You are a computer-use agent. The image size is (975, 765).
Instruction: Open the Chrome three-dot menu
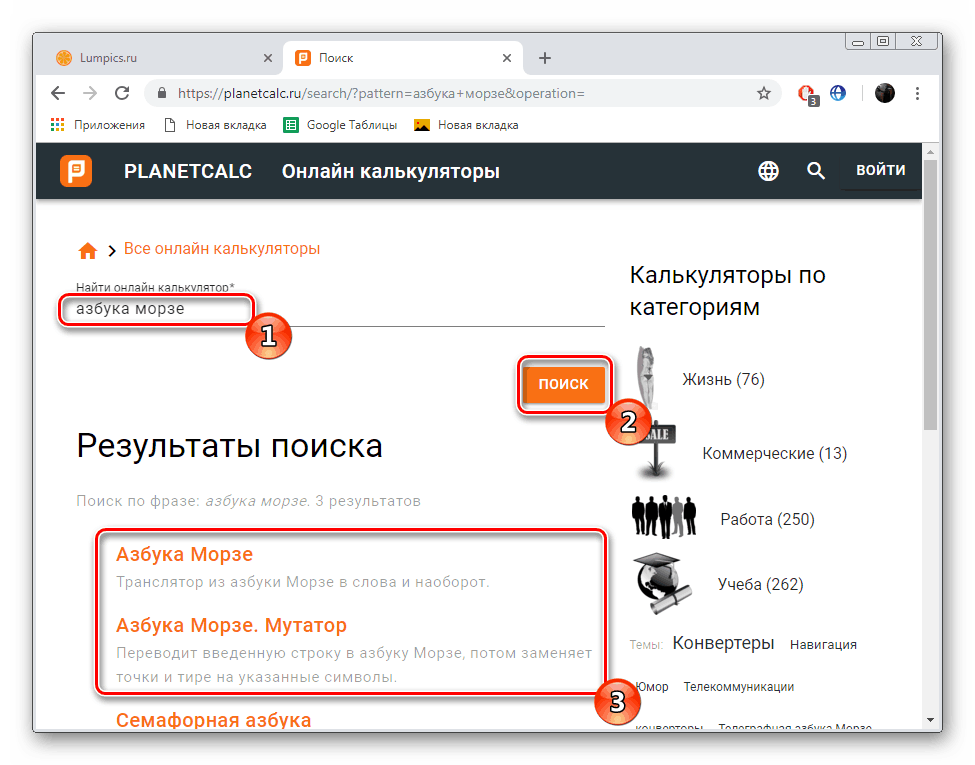point(917,93)
